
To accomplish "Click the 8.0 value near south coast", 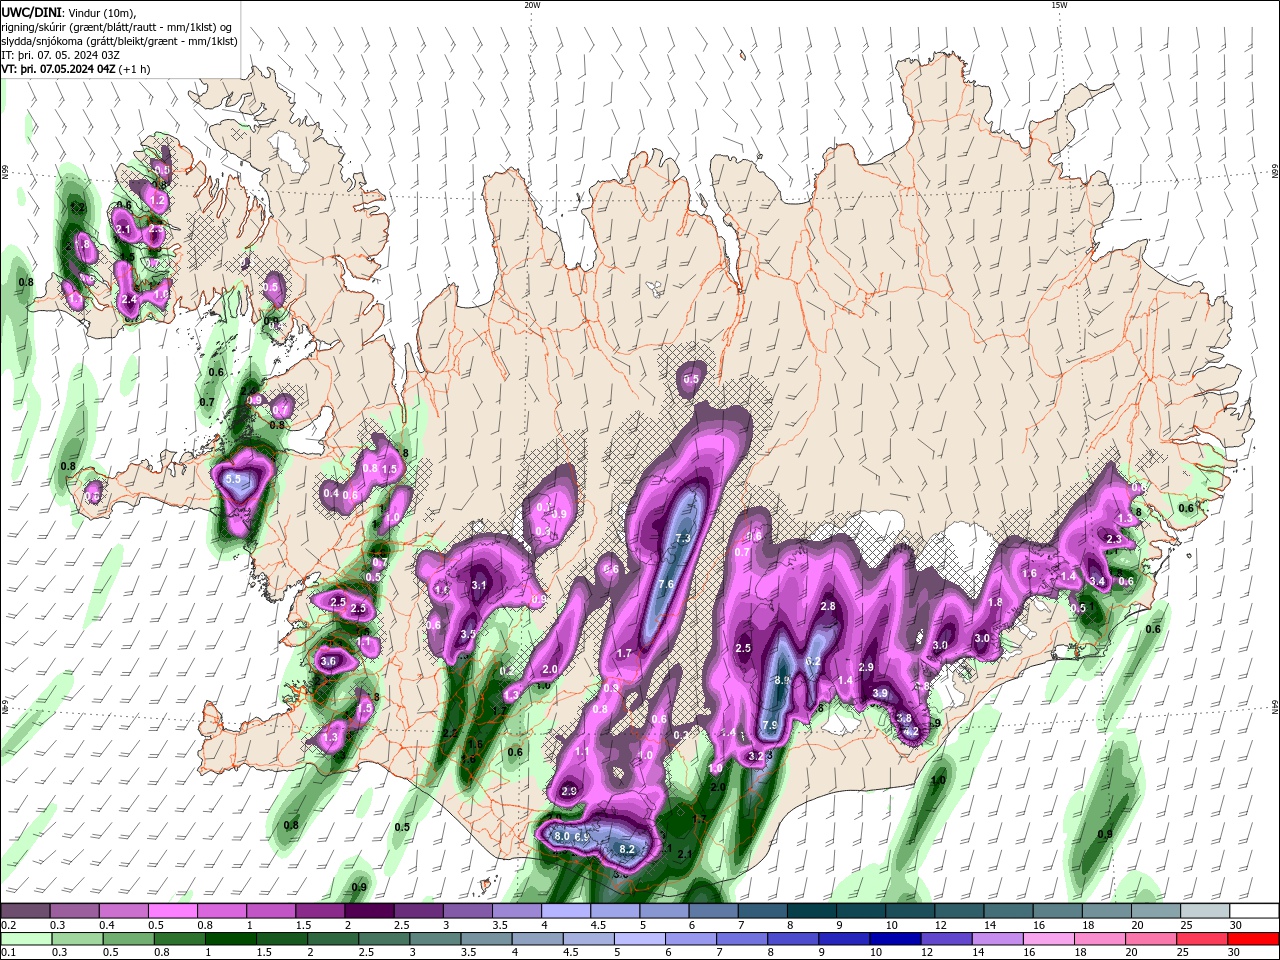I will point(562,836).
